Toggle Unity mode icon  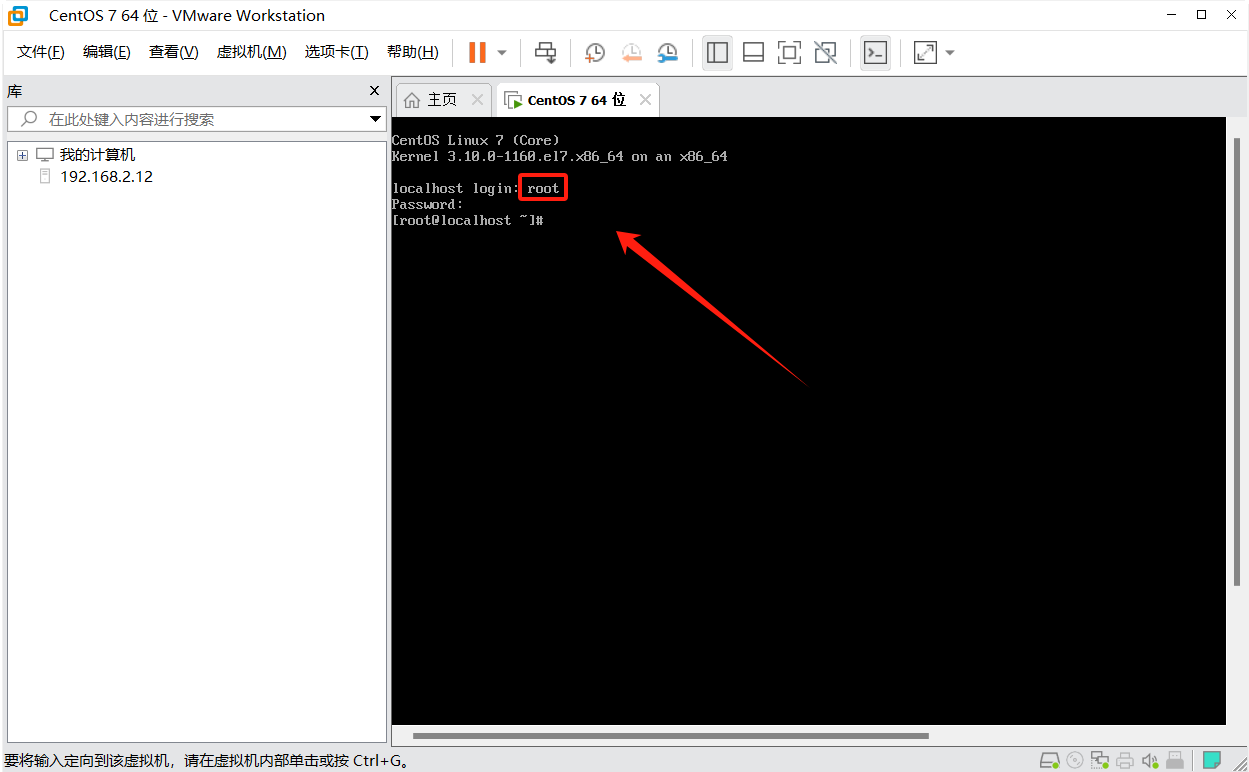pyautogui.click(x=825, y=52)
